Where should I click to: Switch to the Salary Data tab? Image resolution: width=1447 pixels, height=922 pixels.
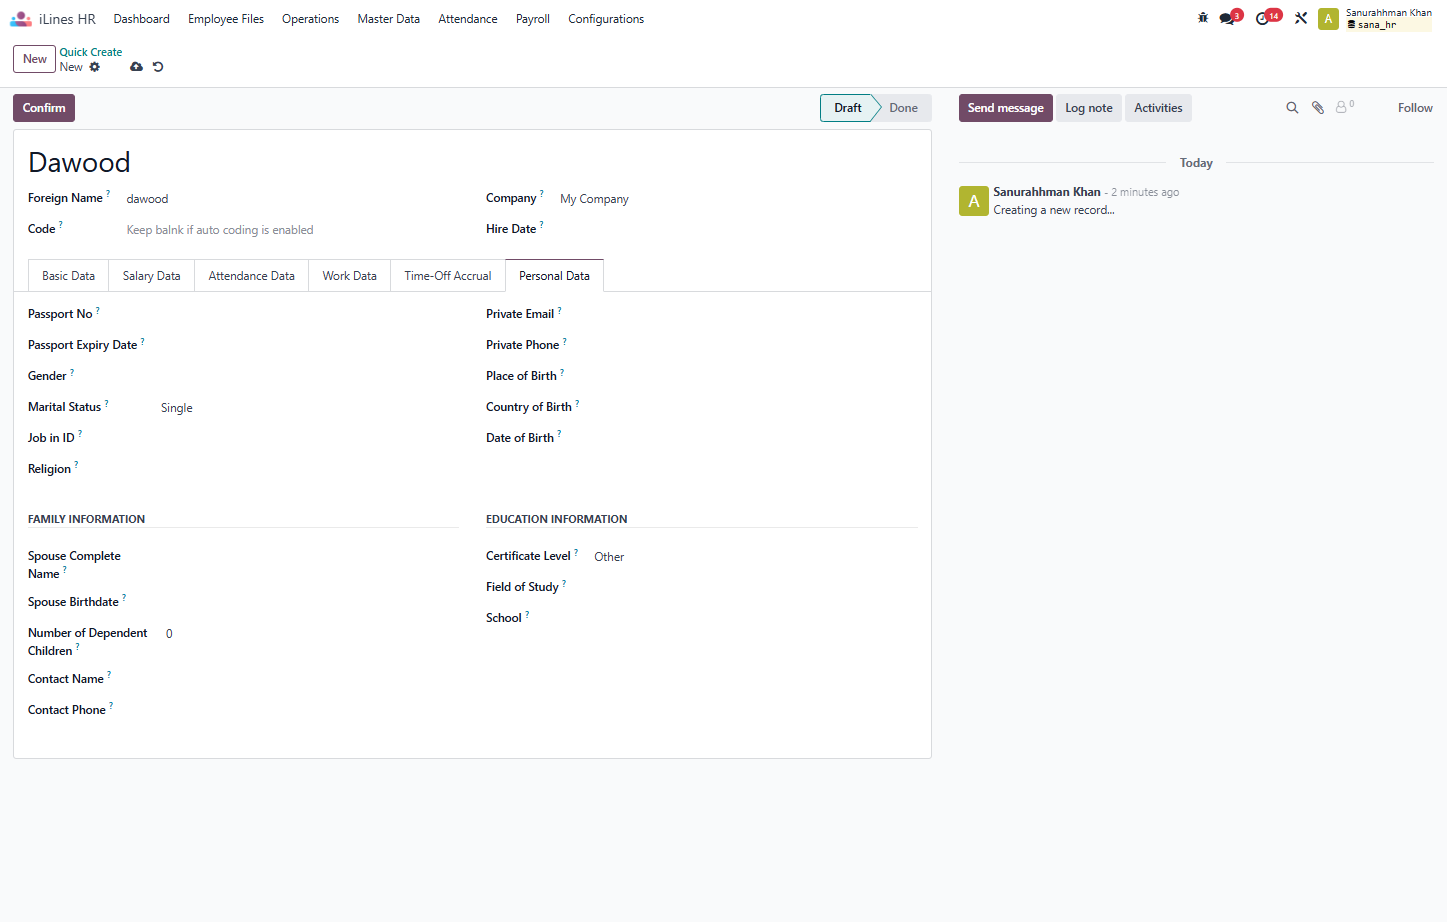(x=152, y=276)
